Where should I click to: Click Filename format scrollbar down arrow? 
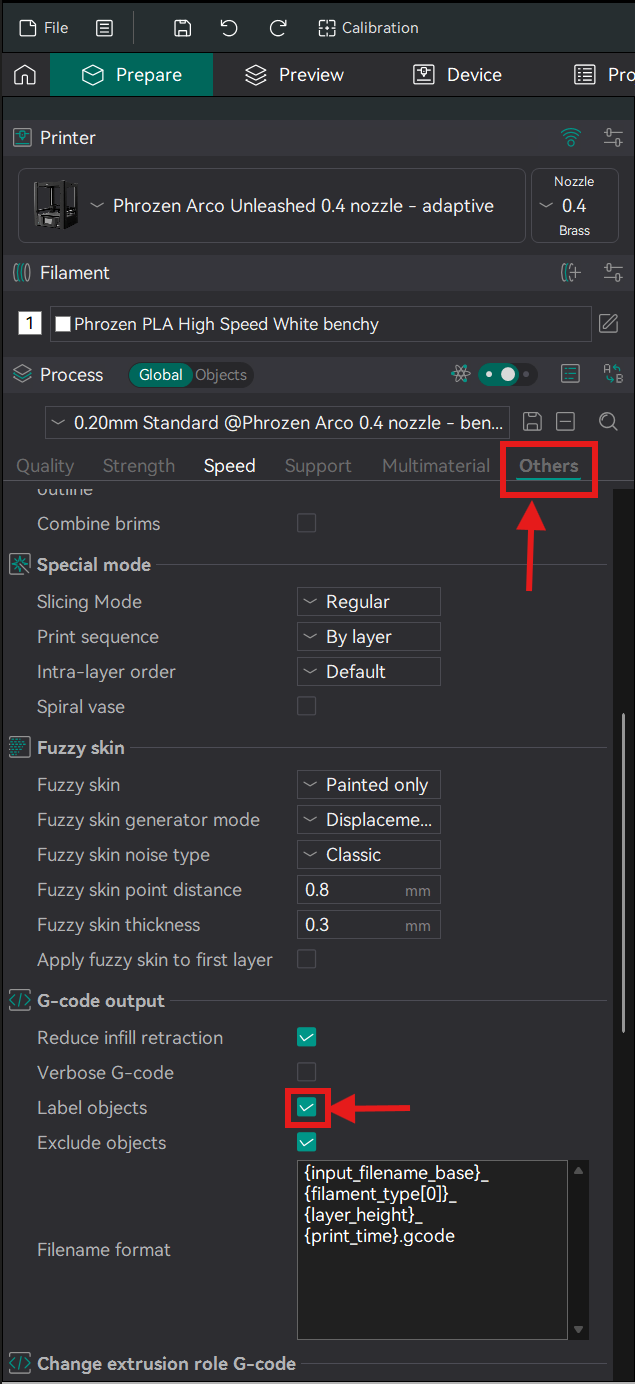click(578, 1330)
